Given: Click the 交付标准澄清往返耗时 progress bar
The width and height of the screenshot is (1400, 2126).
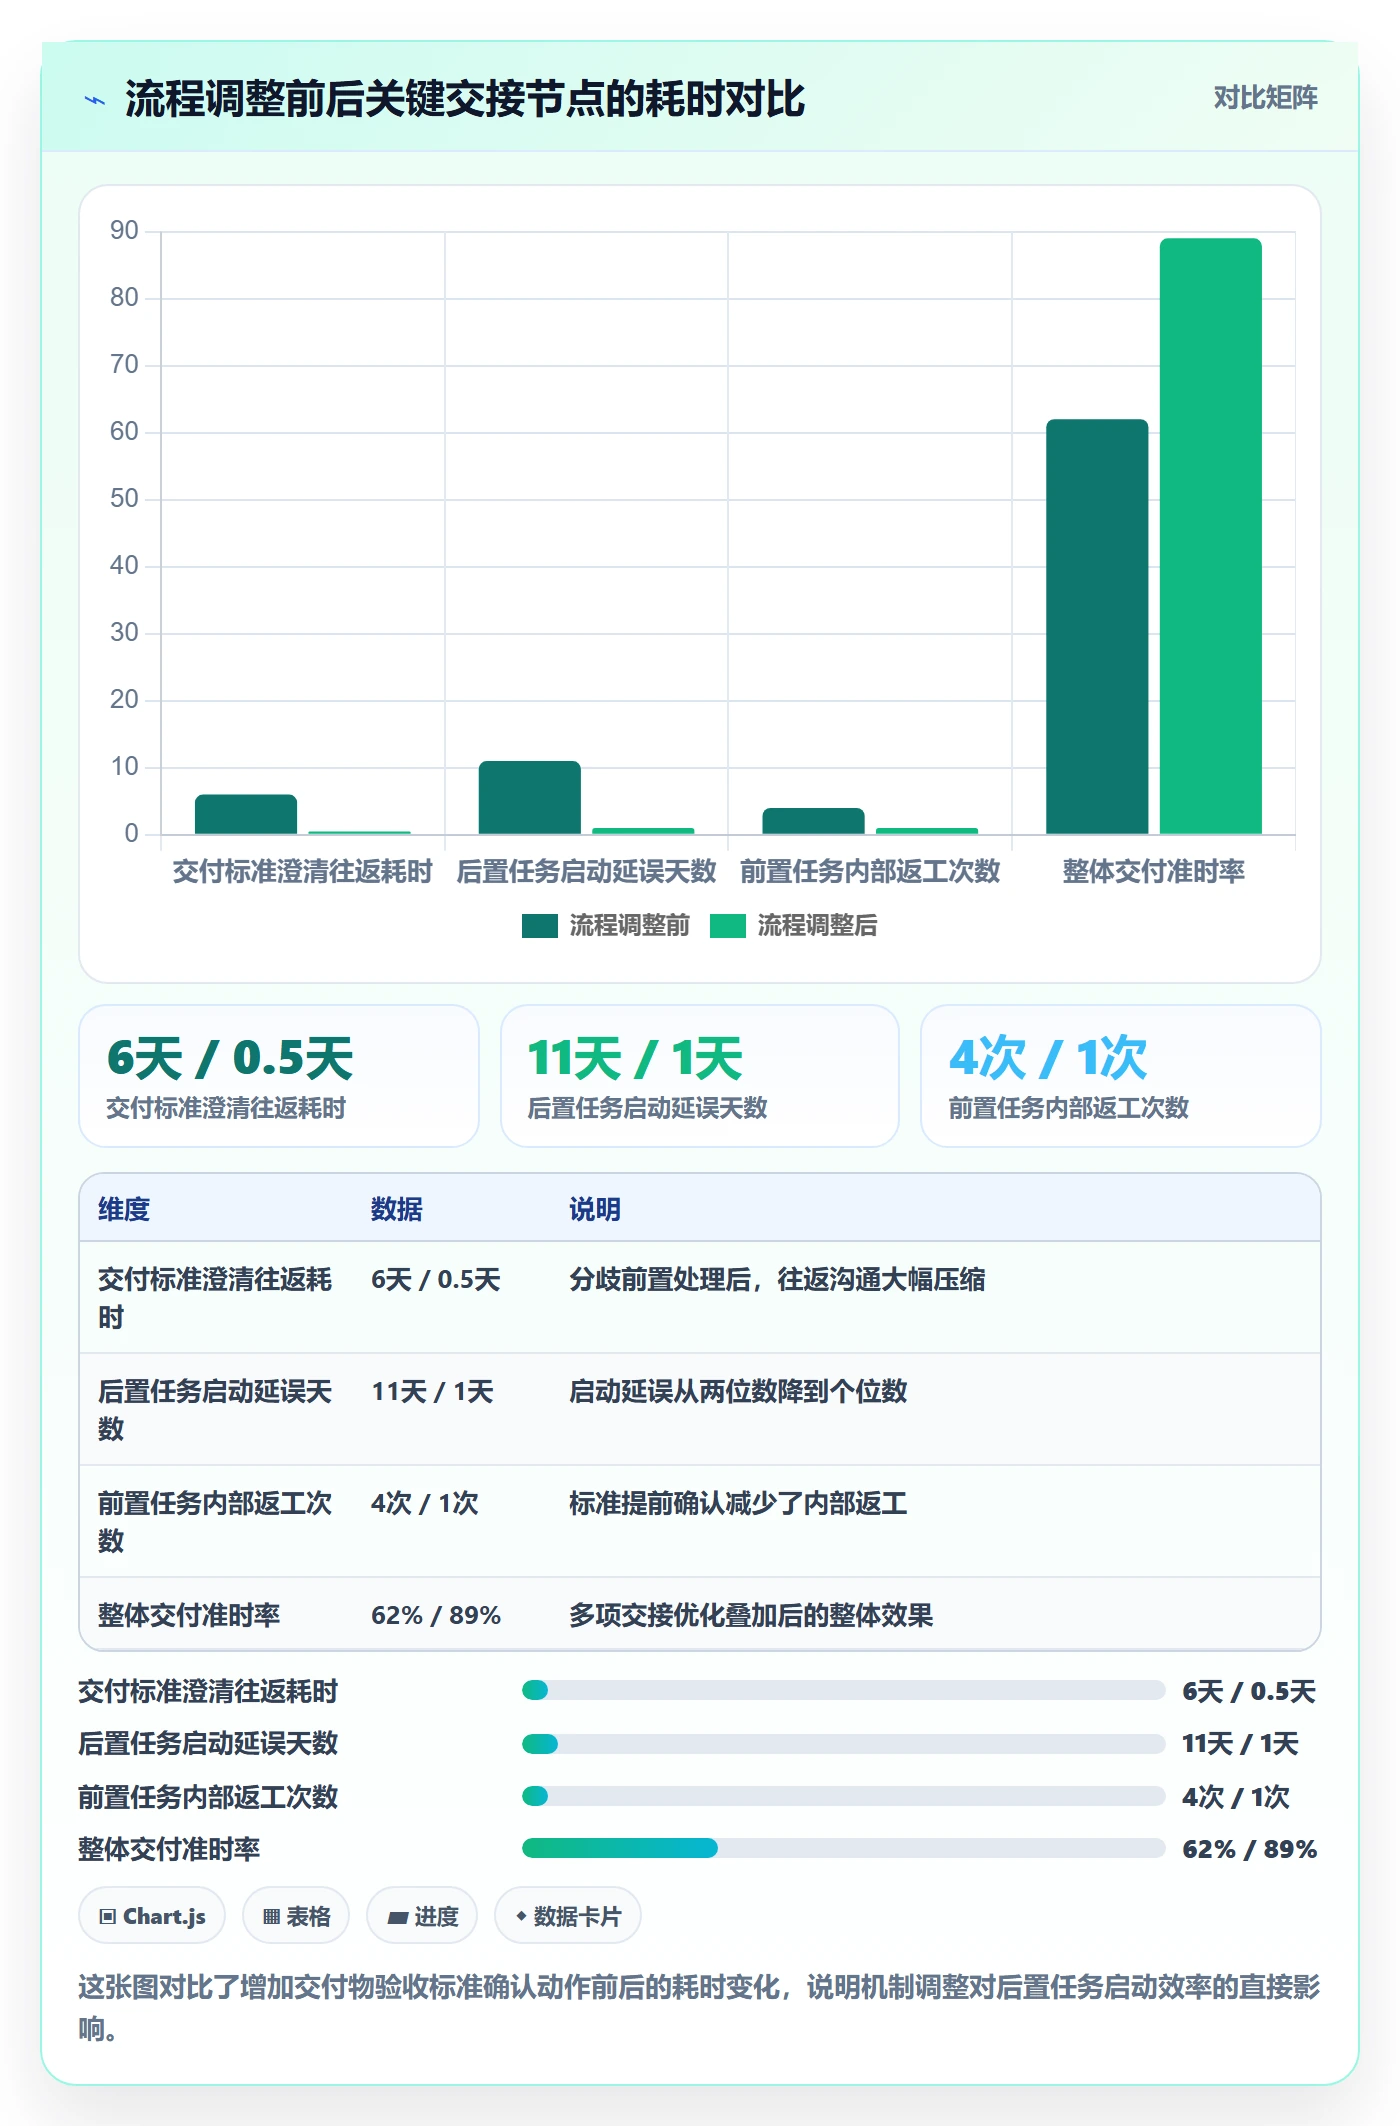Looking at the screenshot, I should pos(843,1690).
